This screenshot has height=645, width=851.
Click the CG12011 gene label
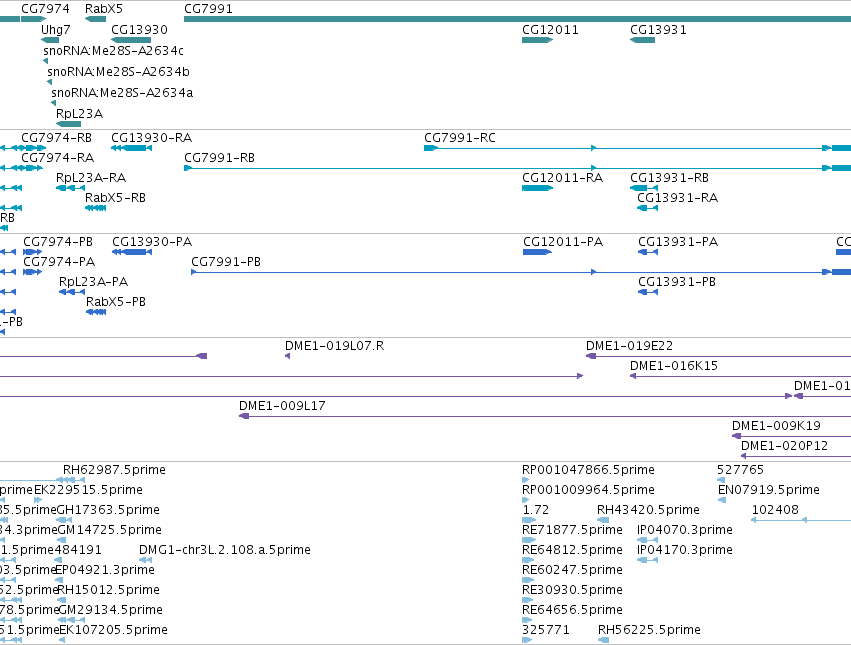click(550, 30)
